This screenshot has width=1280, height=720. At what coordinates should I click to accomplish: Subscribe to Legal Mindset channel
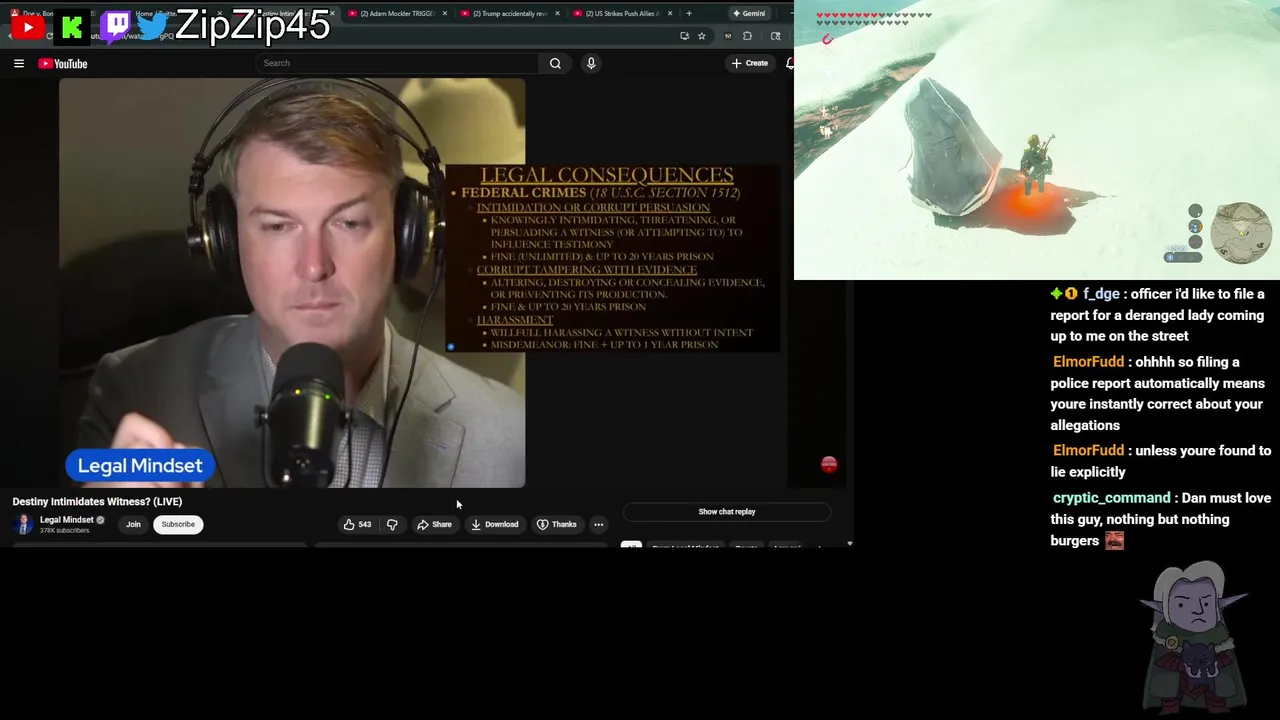pos(178,524)
